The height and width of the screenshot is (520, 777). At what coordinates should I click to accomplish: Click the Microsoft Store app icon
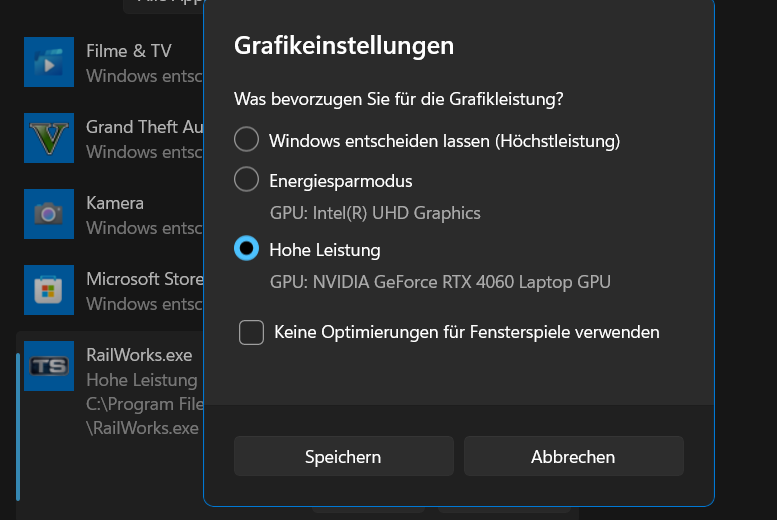click(48, 290)
